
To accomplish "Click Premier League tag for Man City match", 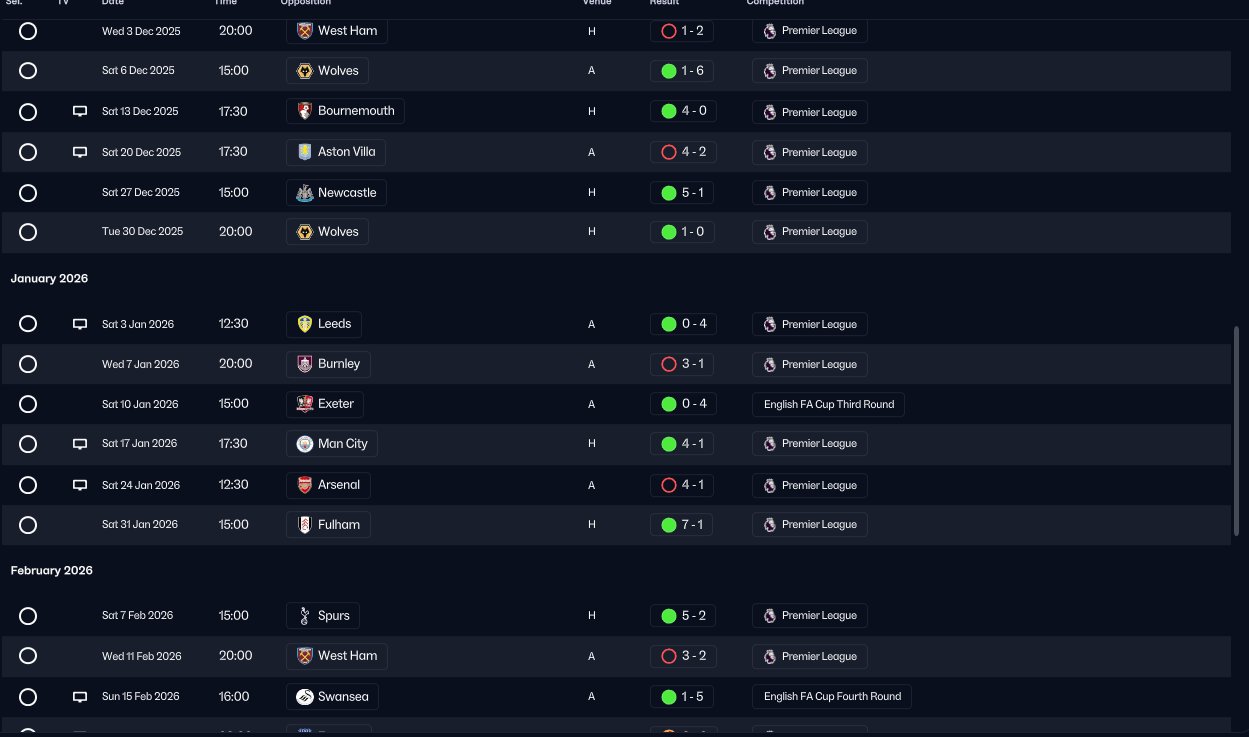I will click(810, 444).
